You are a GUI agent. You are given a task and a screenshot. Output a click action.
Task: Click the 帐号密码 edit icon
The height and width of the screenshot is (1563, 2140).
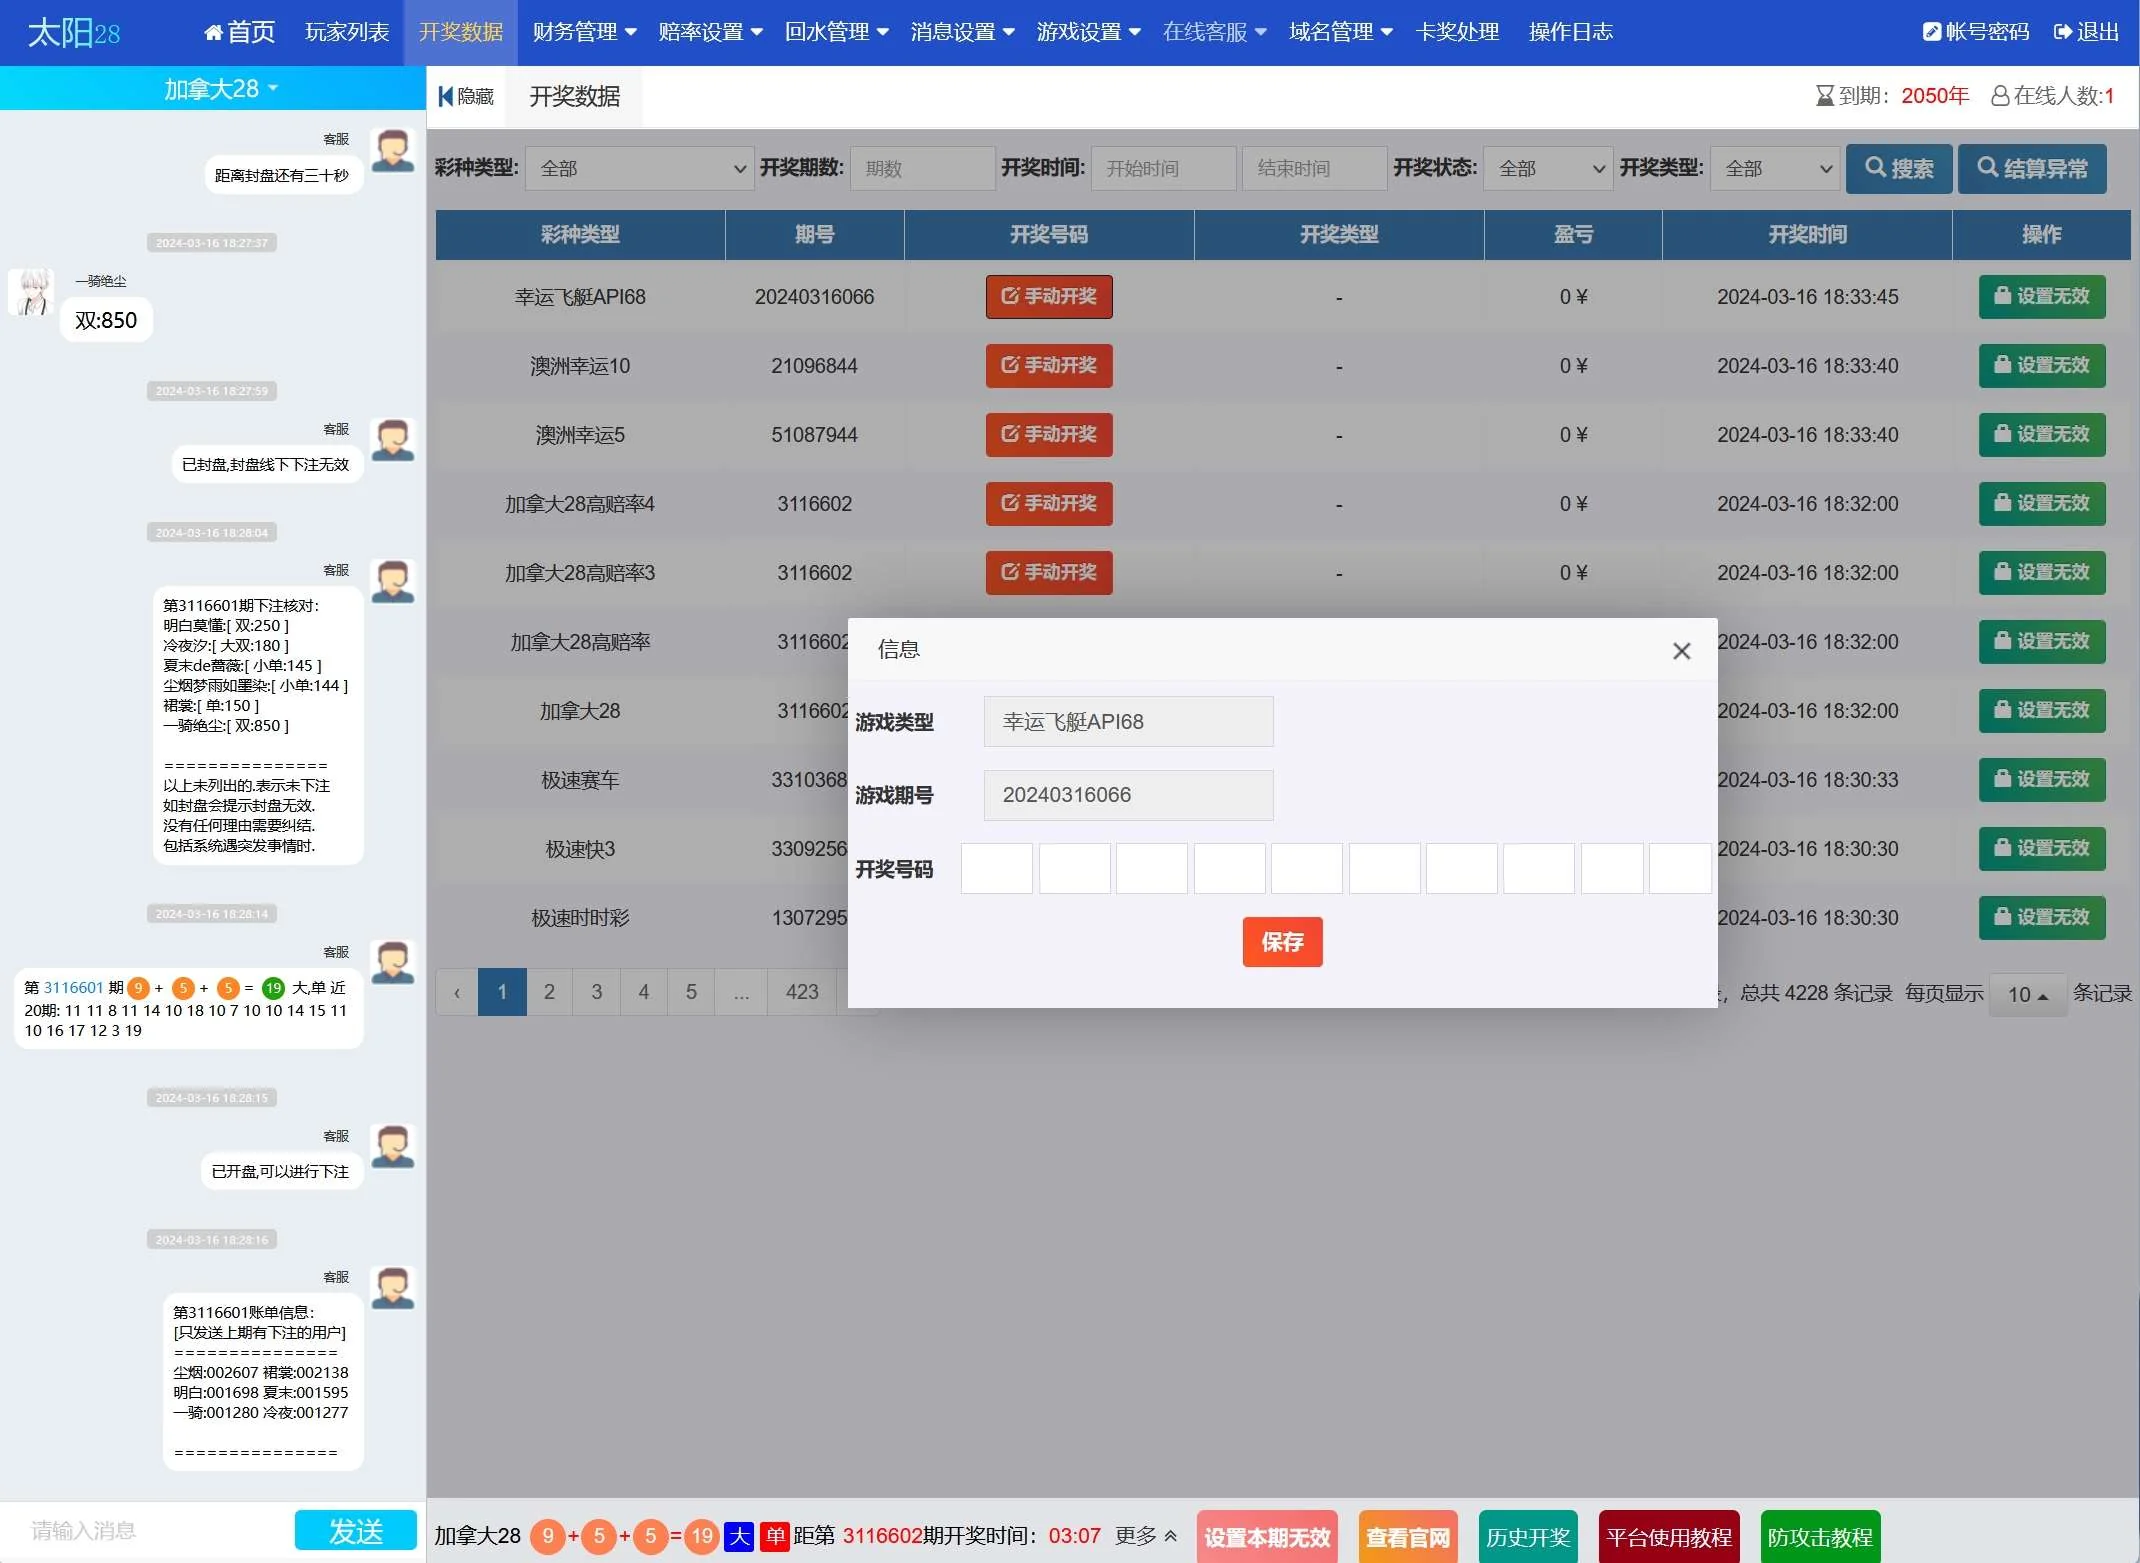click(x=1931, y=32)
